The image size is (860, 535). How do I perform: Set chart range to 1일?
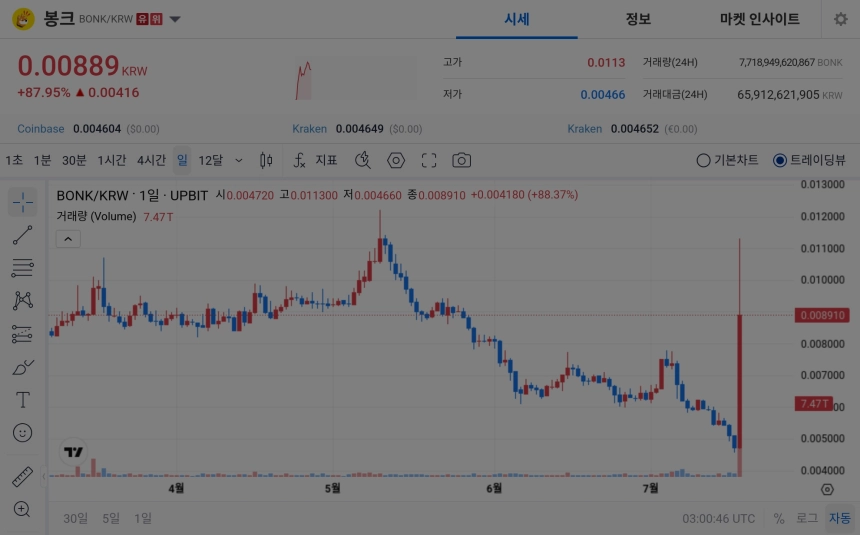(143, 518)
